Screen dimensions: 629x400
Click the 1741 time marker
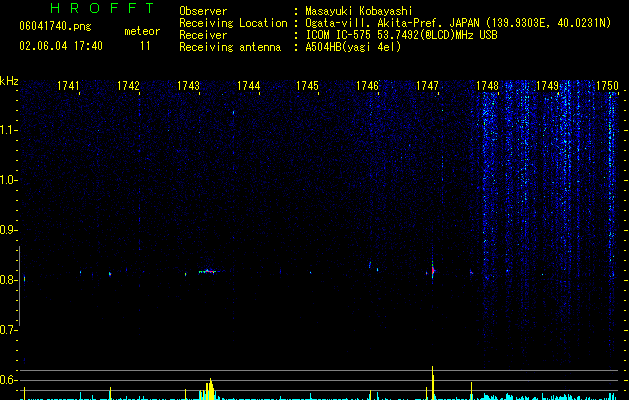click(x=68, y=86)
